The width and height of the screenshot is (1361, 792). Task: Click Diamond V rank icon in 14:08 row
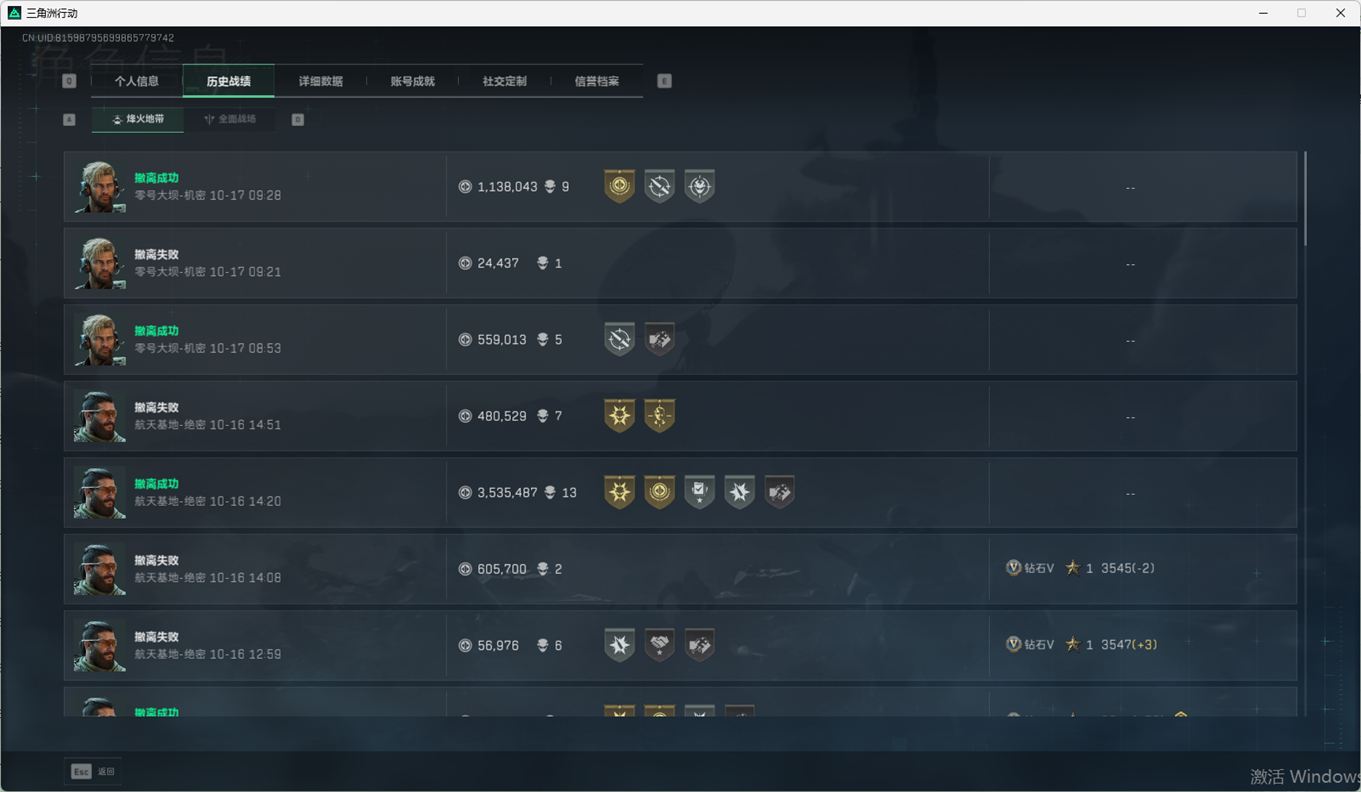tap(1013, 568)
